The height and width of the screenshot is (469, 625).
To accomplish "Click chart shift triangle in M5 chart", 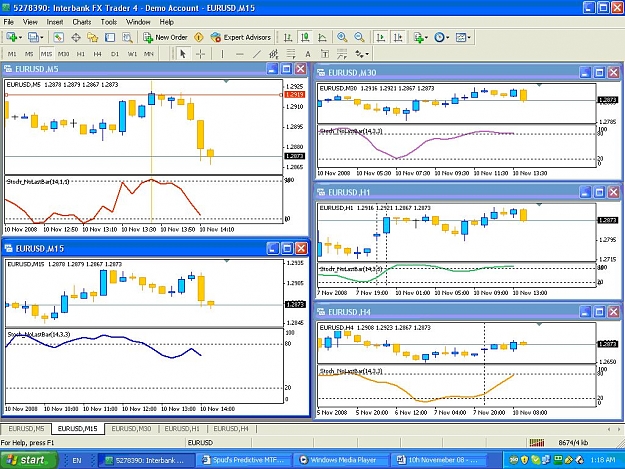I will [x=226, y=81].
